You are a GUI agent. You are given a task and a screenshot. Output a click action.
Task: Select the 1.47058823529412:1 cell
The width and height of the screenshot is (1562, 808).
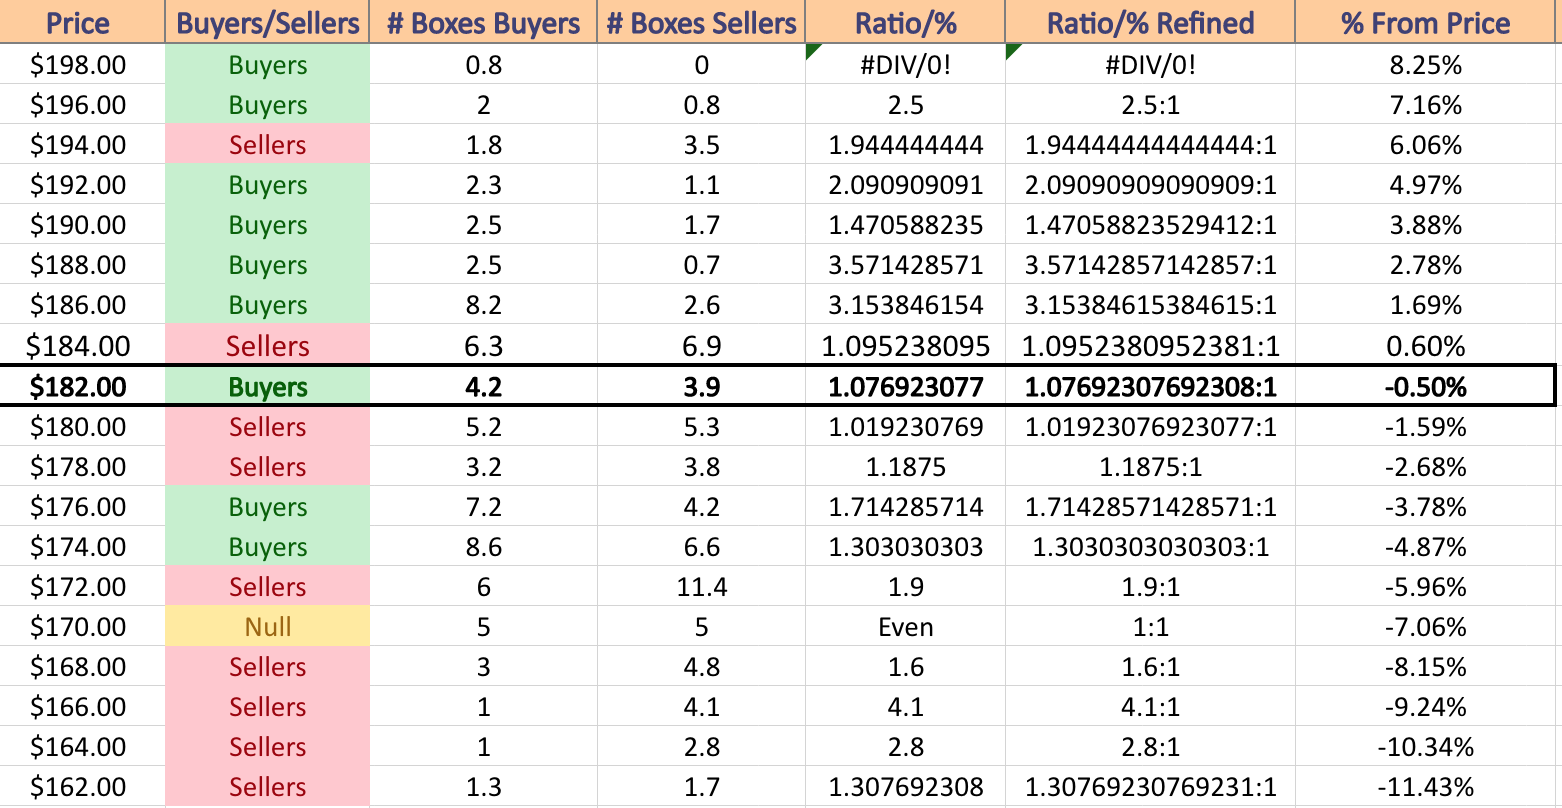[x=1150, y=225]
